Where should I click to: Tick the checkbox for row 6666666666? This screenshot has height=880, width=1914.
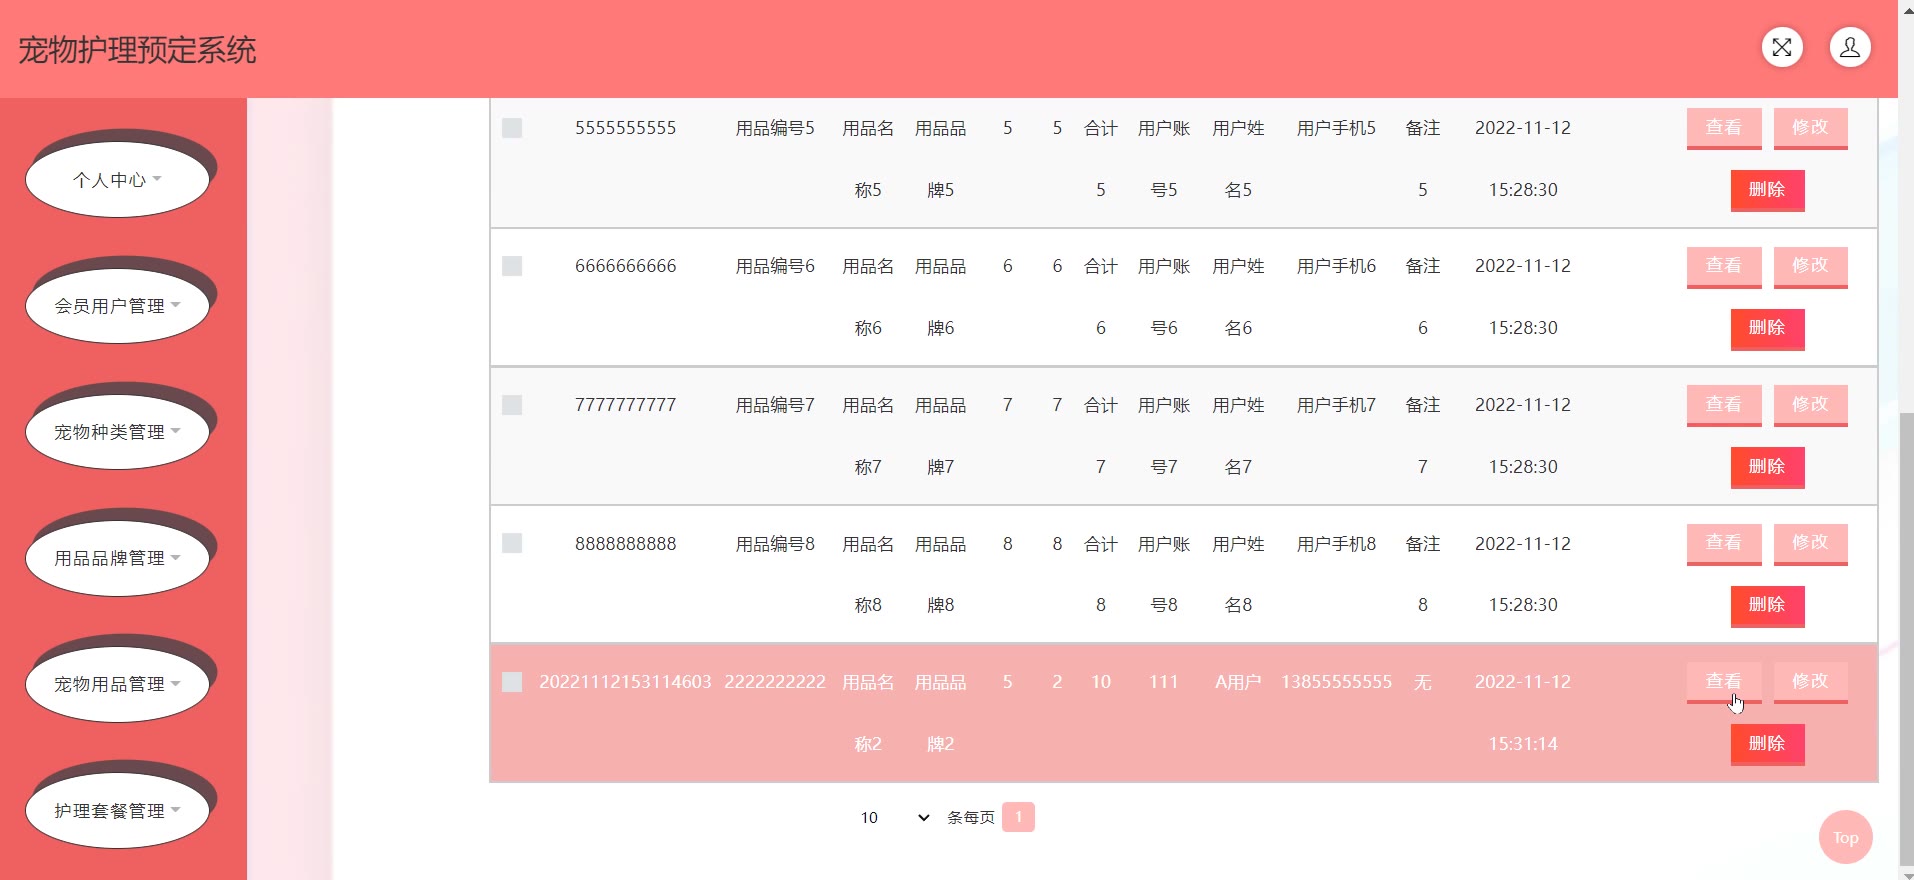coord(512,266)
